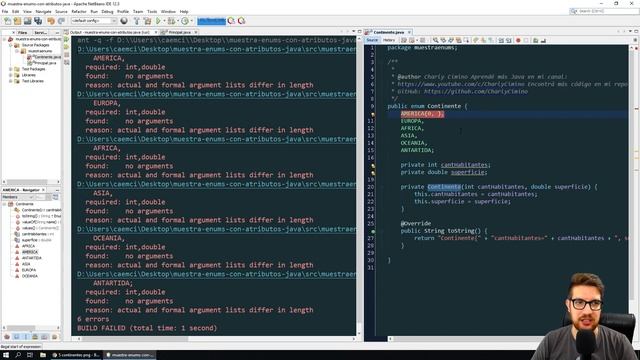Select the Principal.java tab
The image size is (640, 360).
pos(180,32)
